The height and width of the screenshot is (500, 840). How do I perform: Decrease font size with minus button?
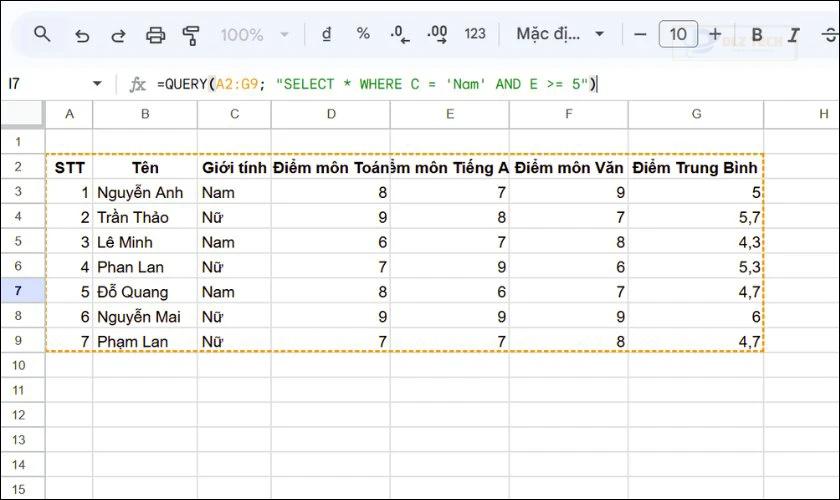click(640, 34)
